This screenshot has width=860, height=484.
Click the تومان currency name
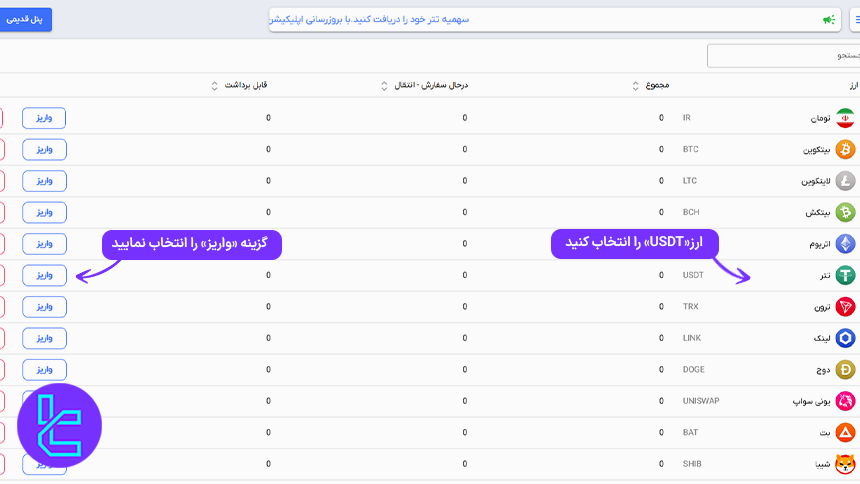click(821, 119)
